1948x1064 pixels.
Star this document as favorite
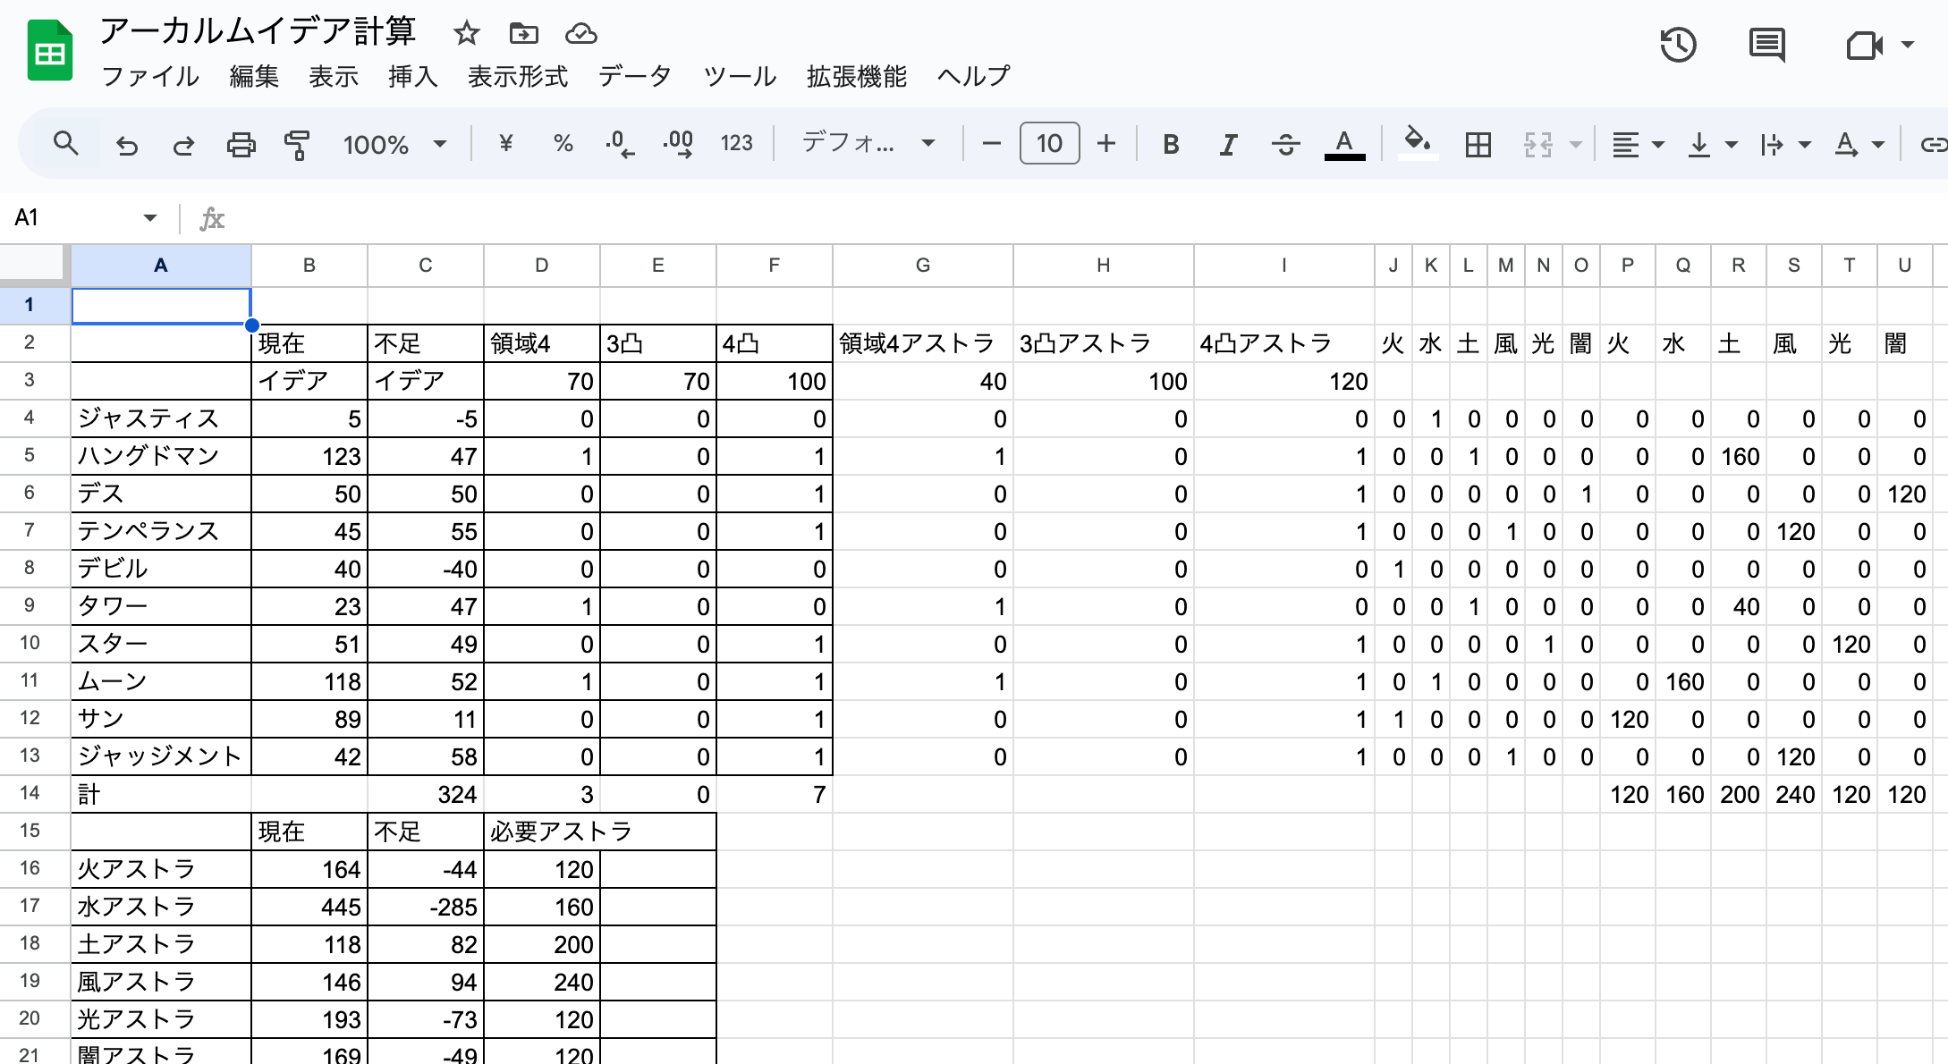tap(466, 34)
